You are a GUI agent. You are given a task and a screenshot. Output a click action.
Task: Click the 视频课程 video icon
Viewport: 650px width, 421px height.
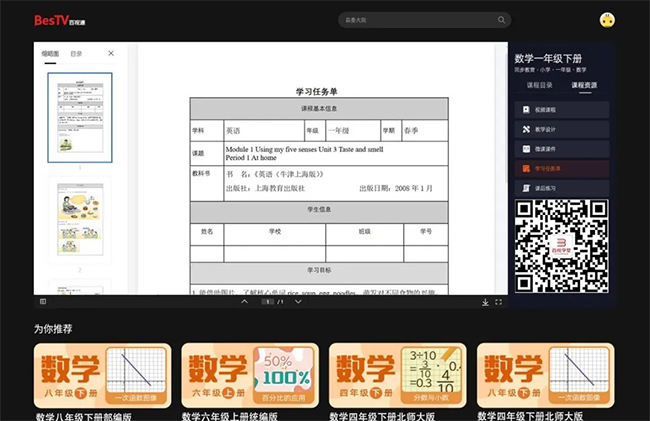[x=526, y=110]
